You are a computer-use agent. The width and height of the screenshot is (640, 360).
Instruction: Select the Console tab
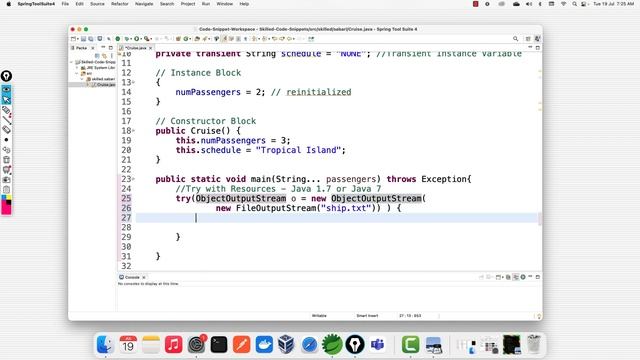[x=131, y=277]
